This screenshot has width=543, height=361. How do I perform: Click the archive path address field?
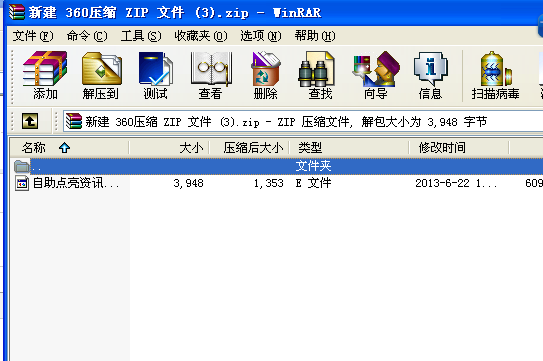tap(303, 121)
